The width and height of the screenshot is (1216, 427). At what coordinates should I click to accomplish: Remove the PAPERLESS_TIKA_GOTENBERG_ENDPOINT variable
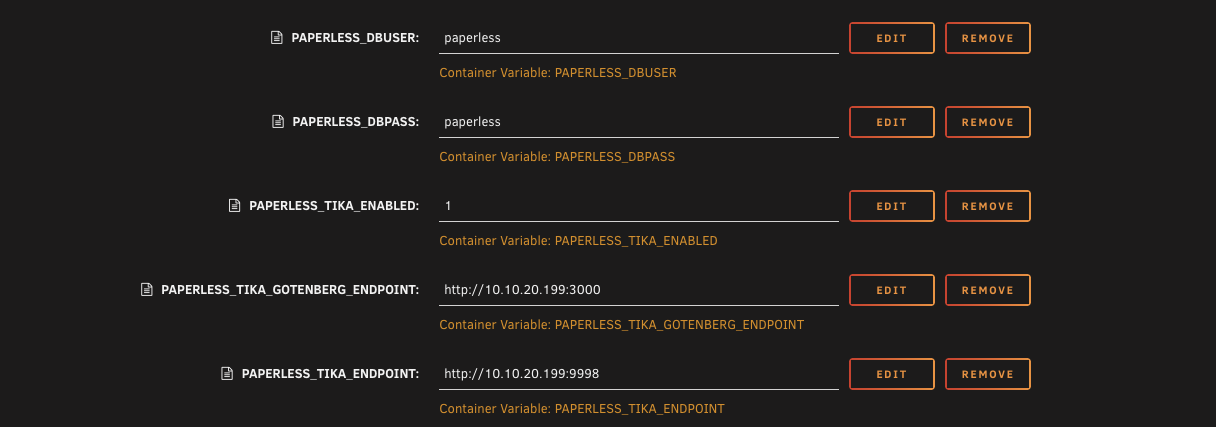[x=987, y=290]
